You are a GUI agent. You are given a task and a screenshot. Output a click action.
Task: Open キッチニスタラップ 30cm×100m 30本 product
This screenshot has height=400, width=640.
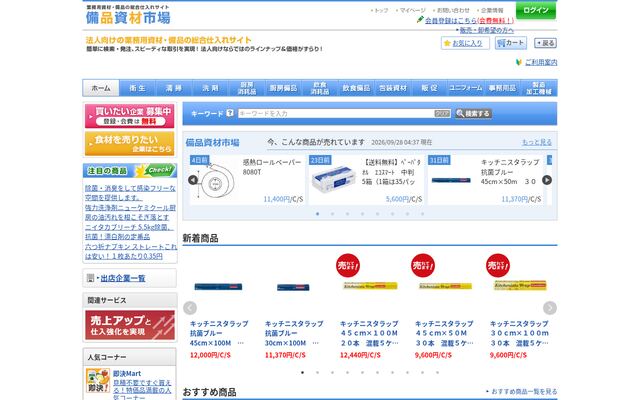(519, 333)
